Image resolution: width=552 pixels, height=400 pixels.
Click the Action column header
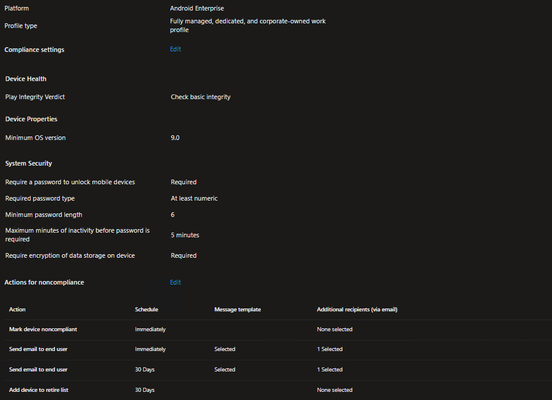tap(17, 310)
